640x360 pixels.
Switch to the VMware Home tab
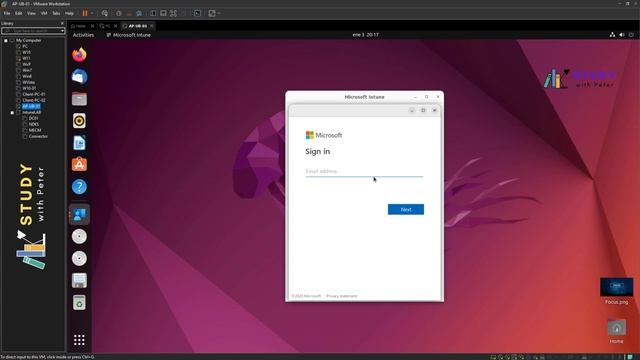click(x=79, y=26)
